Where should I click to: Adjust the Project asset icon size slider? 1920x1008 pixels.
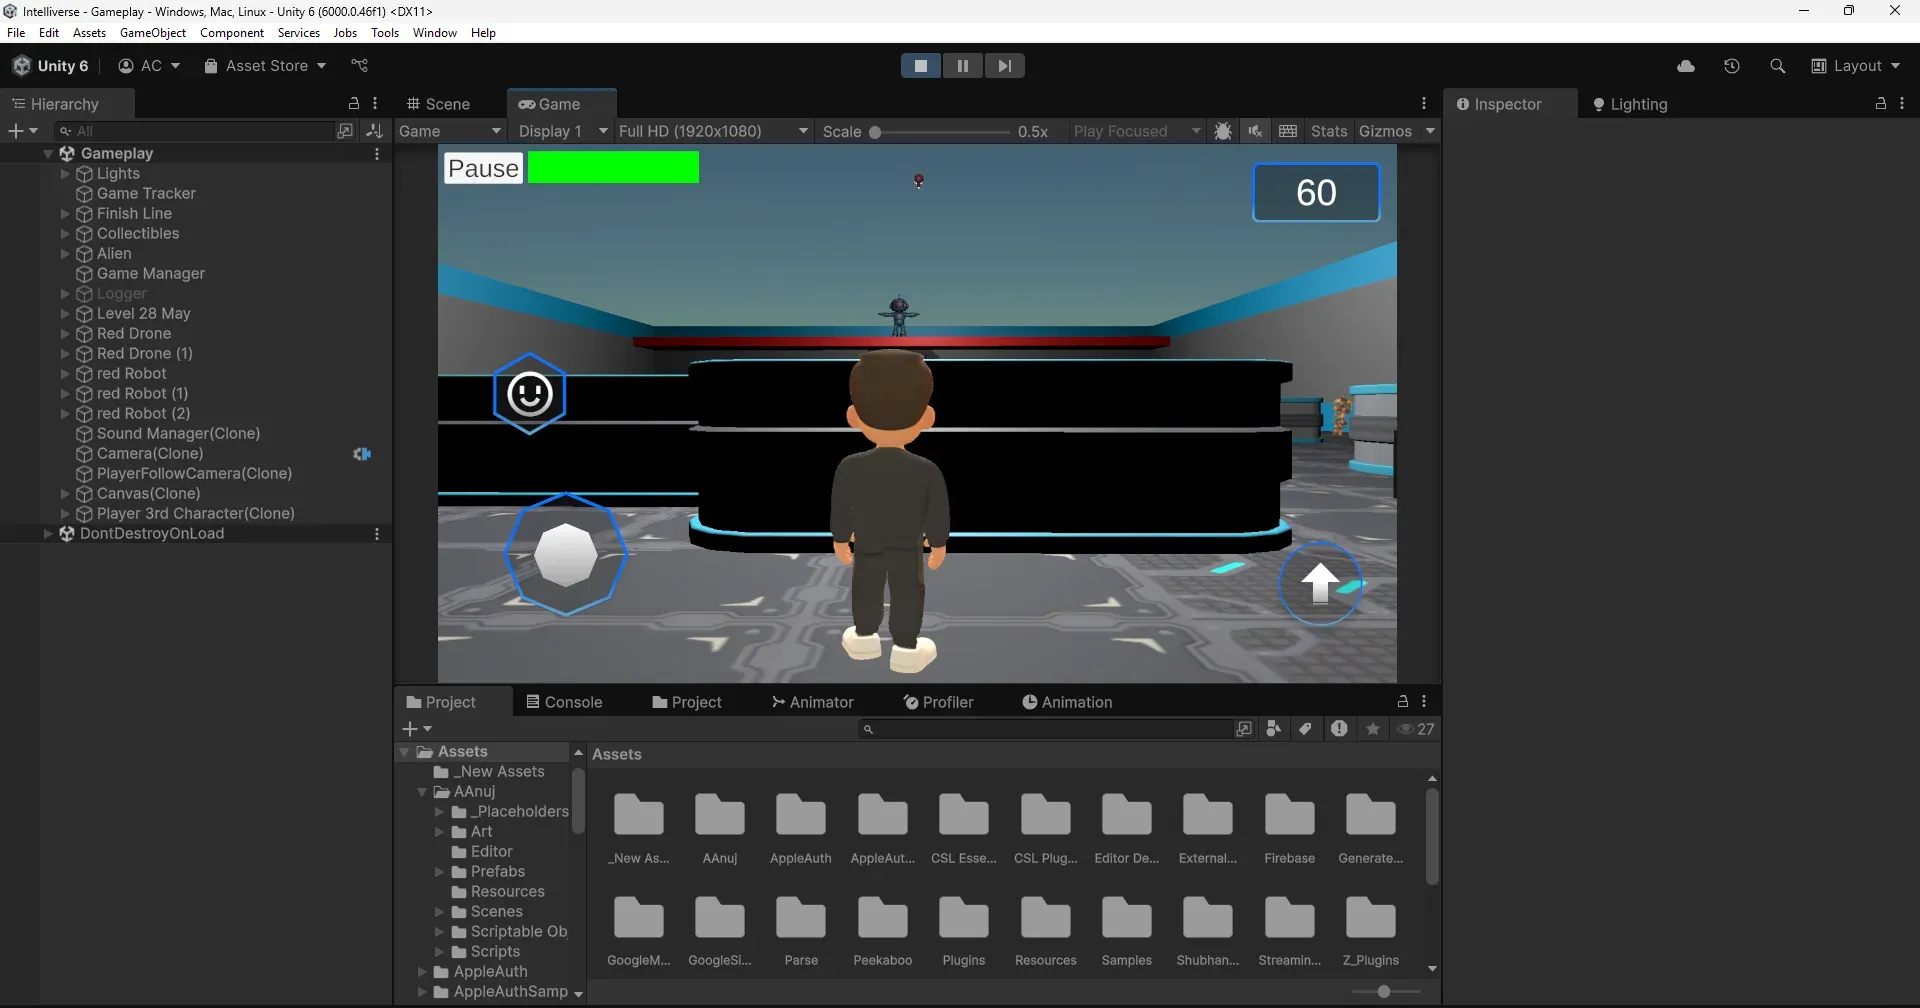1385,991
